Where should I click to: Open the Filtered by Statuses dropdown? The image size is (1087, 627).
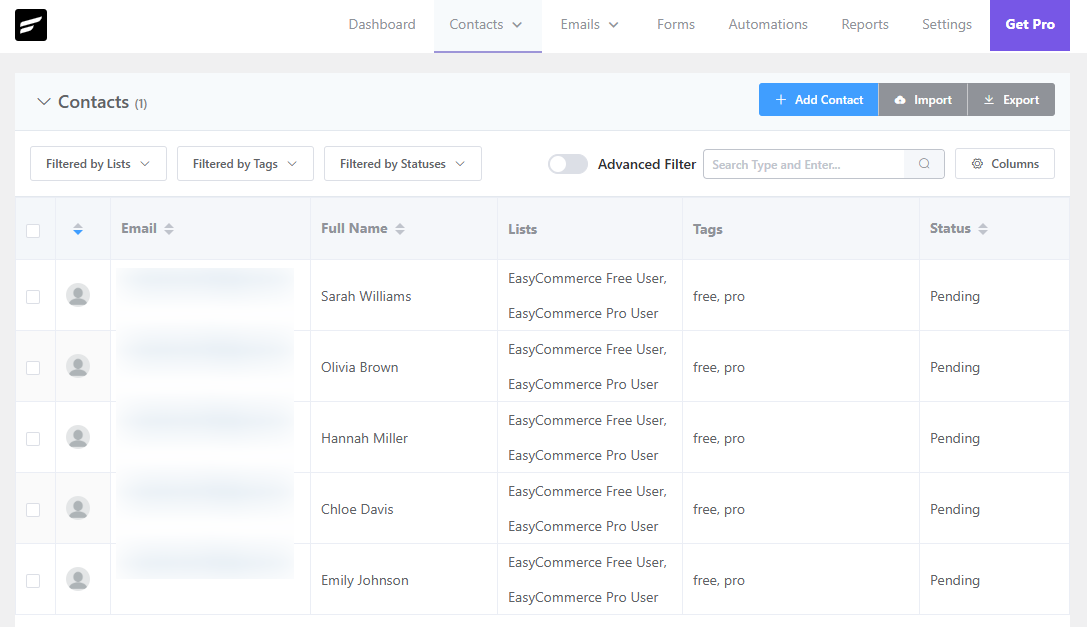click(x=402, y=163)
